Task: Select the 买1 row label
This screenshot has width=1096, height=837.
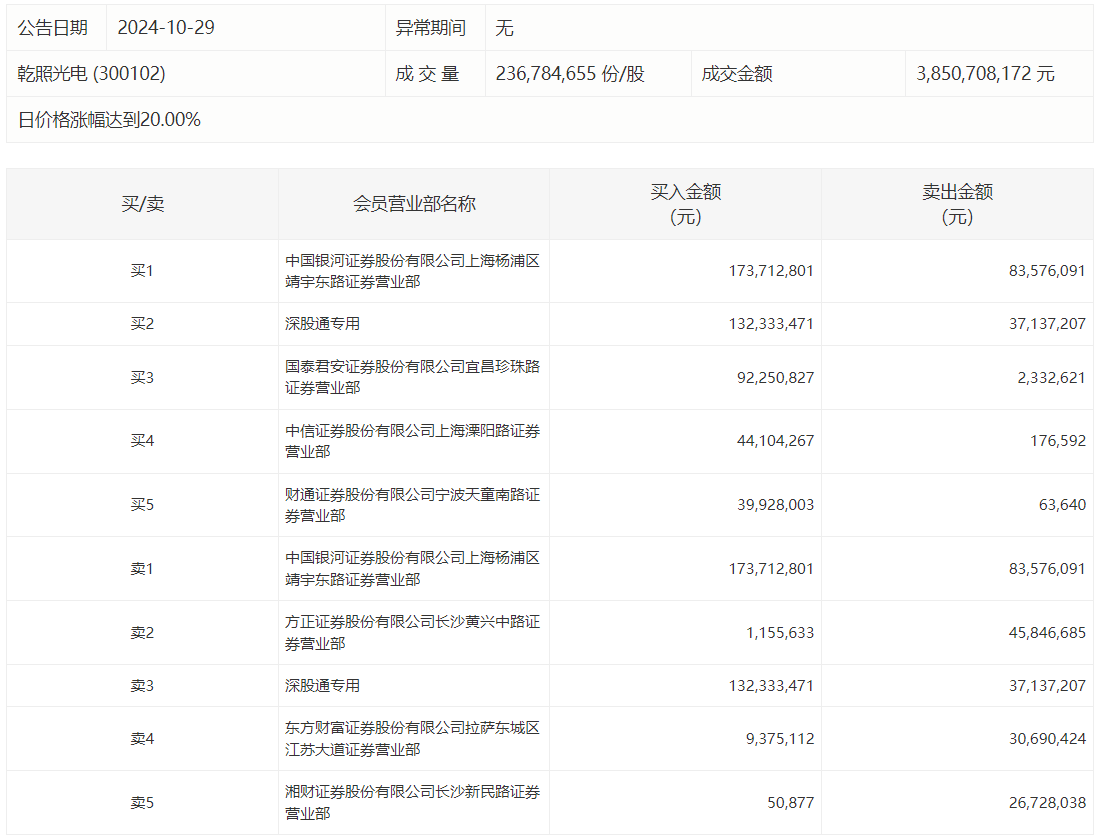Action: 142,271
